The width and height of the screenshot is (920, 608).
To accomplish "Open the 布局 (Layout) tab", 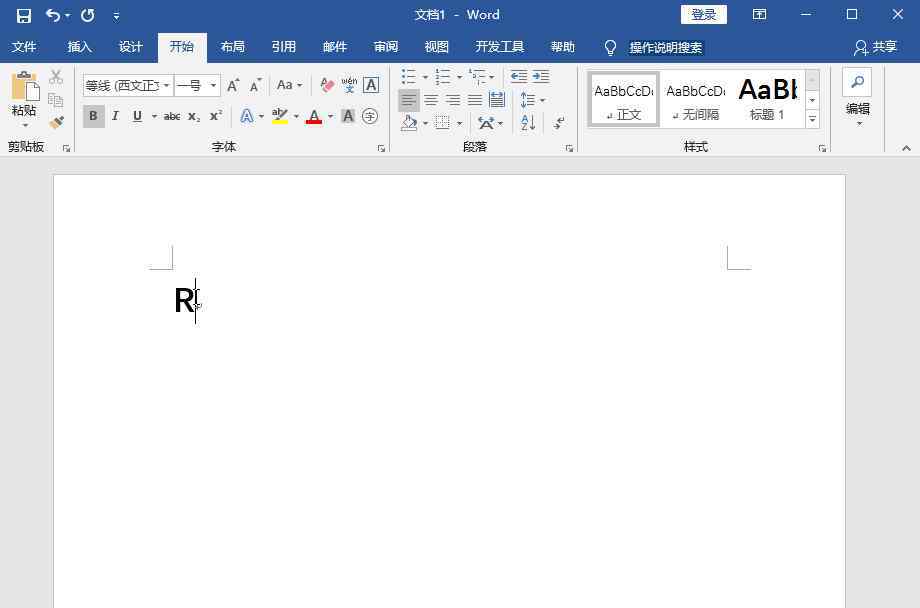I will pos(232,47).
